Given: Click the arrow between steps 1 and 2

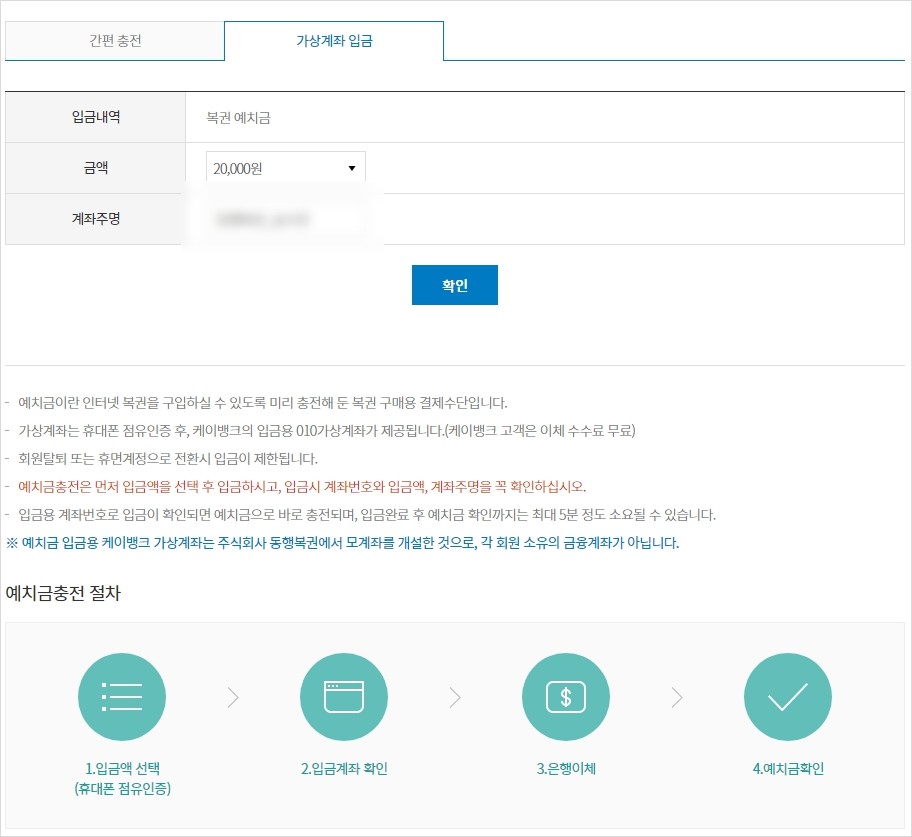Looking at the screenshot, I should pyautogui.click(x=233, y=697).
